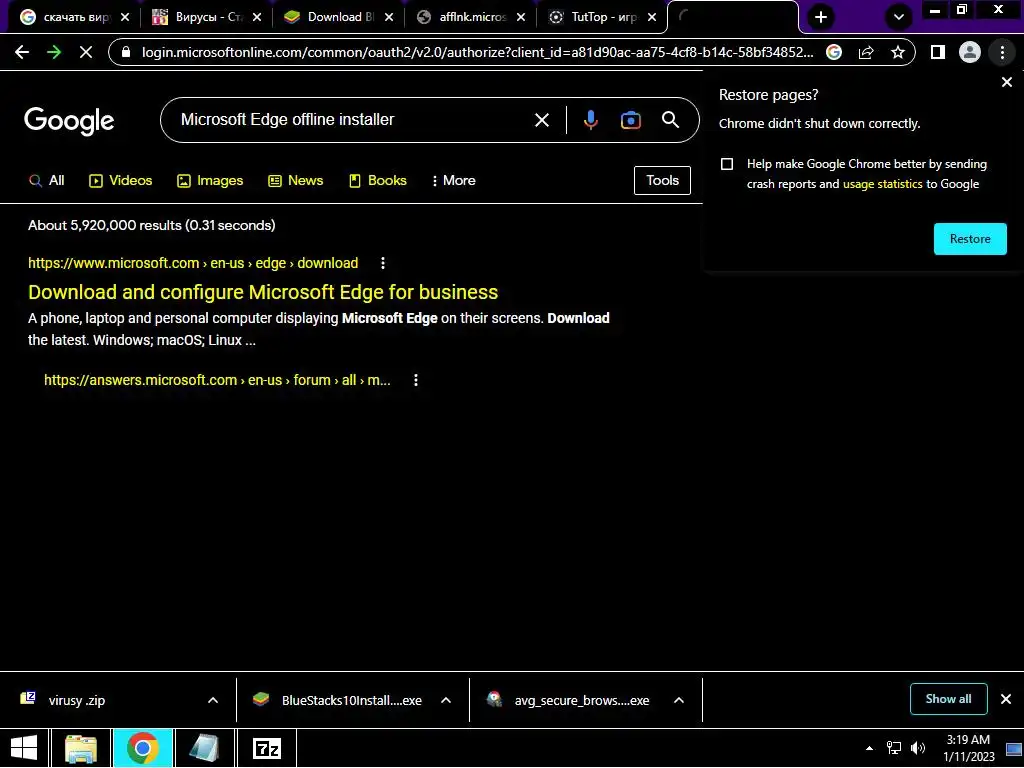Image resolution: width=1024 pixels, height=768 pixels.
Task: Show hidden tray icons arrow
Action: (x=869, y=748)
